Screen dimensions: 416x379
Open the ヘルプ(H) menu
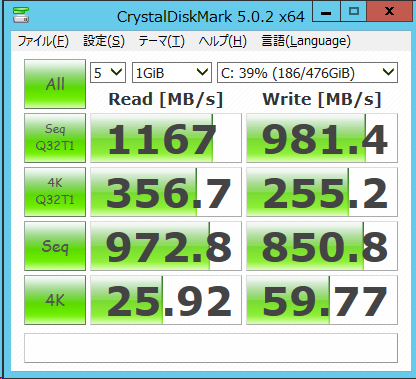tap(222, 41)
